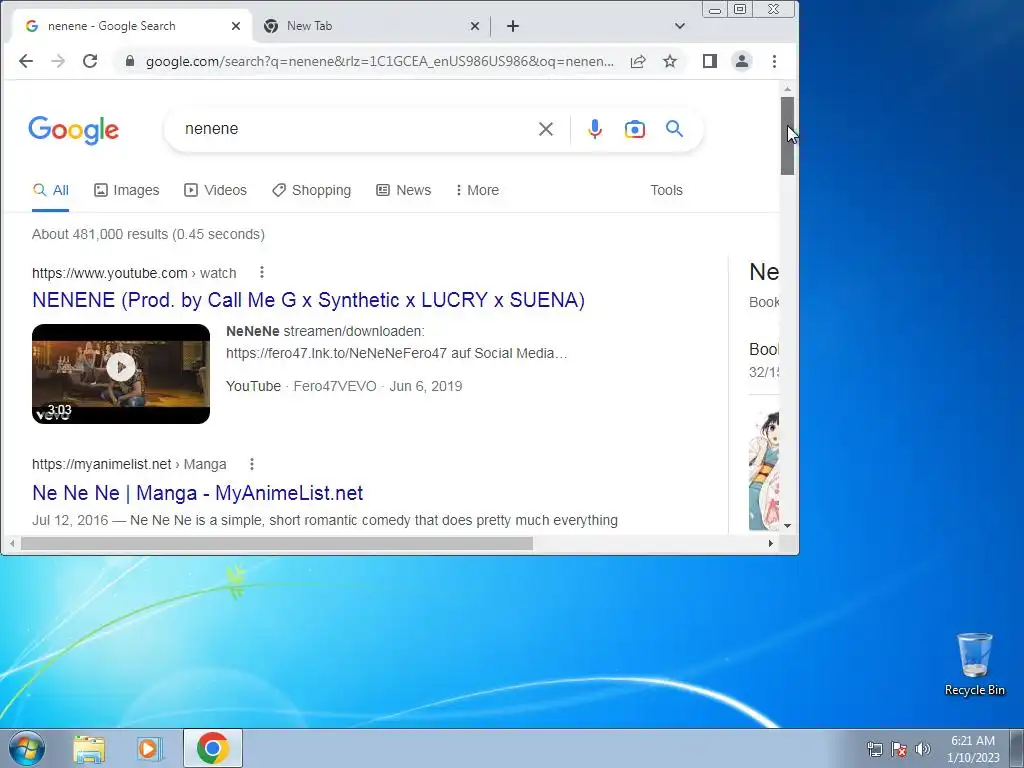This screenshot has width=1024, height=768.
Task: Expand the More search filters
Action: pyautogui.click(x=477, y=190)
